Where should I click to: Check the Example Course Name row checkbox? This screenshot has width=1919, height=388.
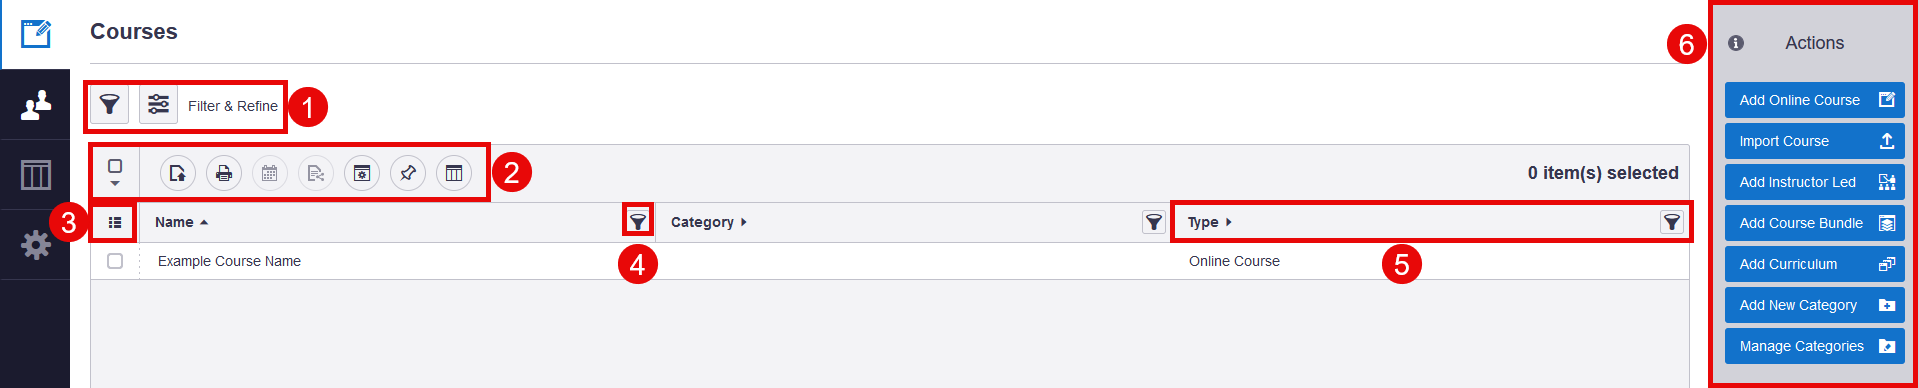point(115,261)
